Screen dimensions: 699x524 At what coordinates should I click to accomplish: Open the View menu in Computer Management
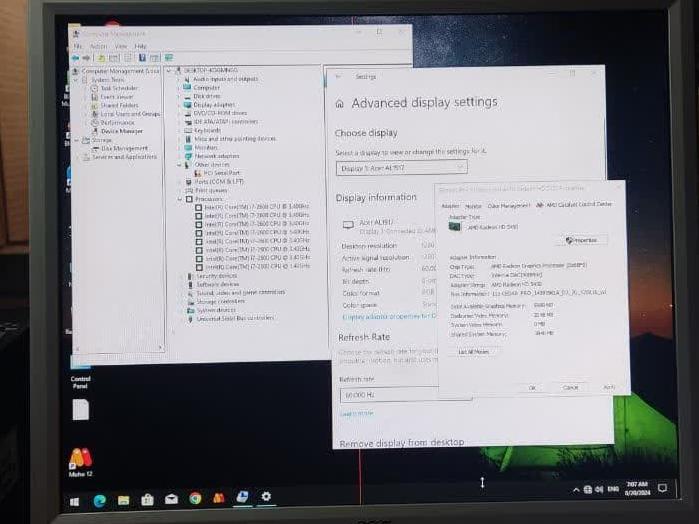click(x=121, y=46)
